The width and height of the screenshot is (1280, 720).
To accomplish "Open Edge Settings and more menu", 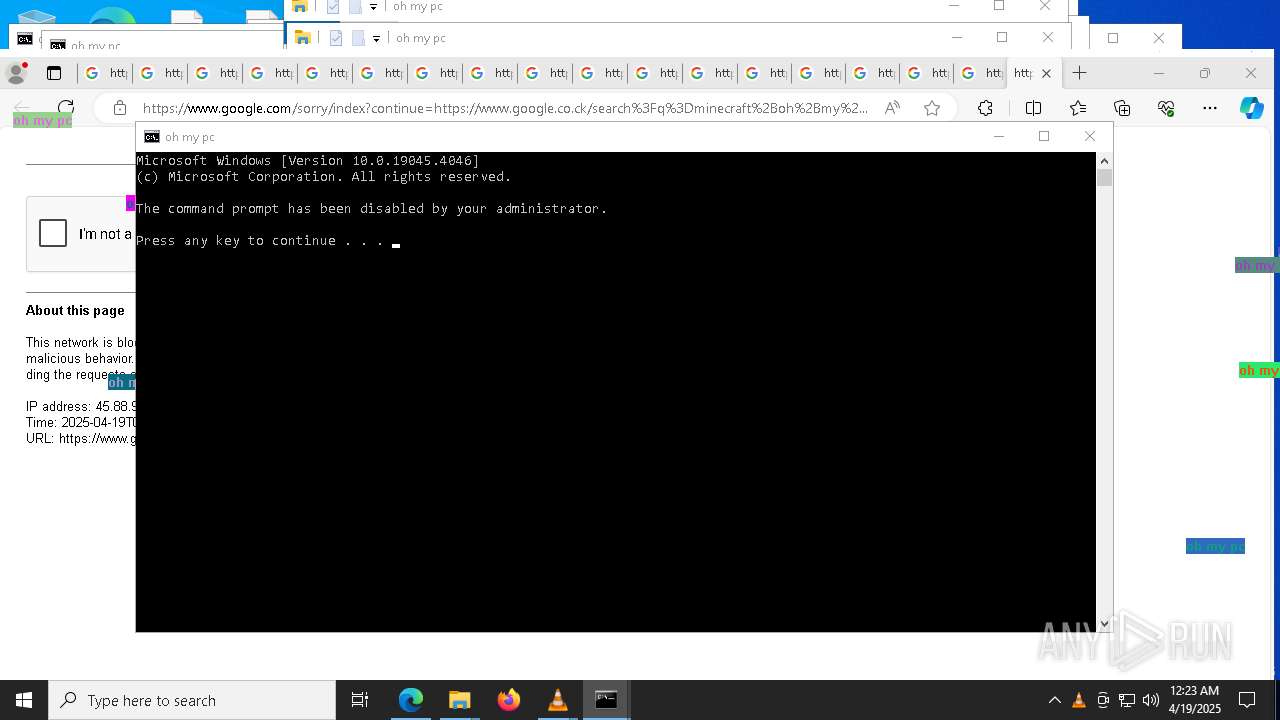I will click(x=1210, y=108).
